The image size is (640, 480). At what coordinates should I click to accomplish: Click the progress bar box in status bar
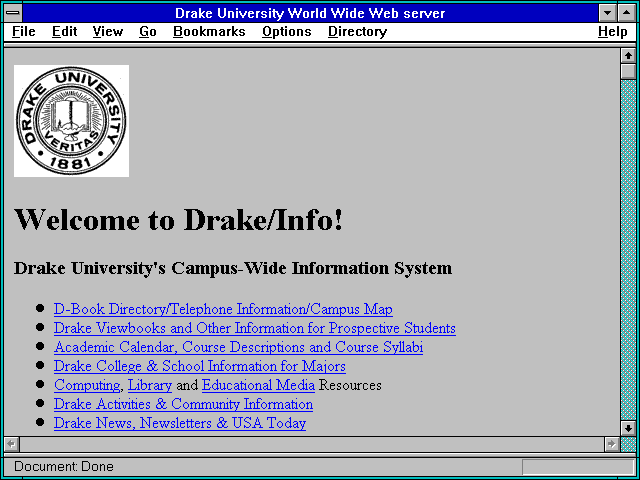pos(578,467)
